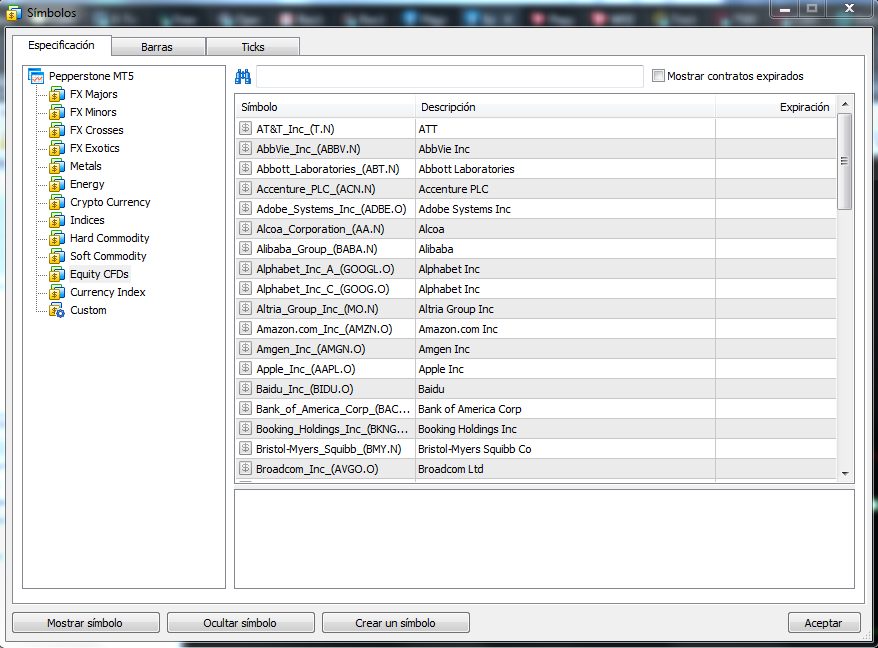Click the symbol list scroll up arrow
Viewport: 878px width, 648px height.
click(845, 104)
